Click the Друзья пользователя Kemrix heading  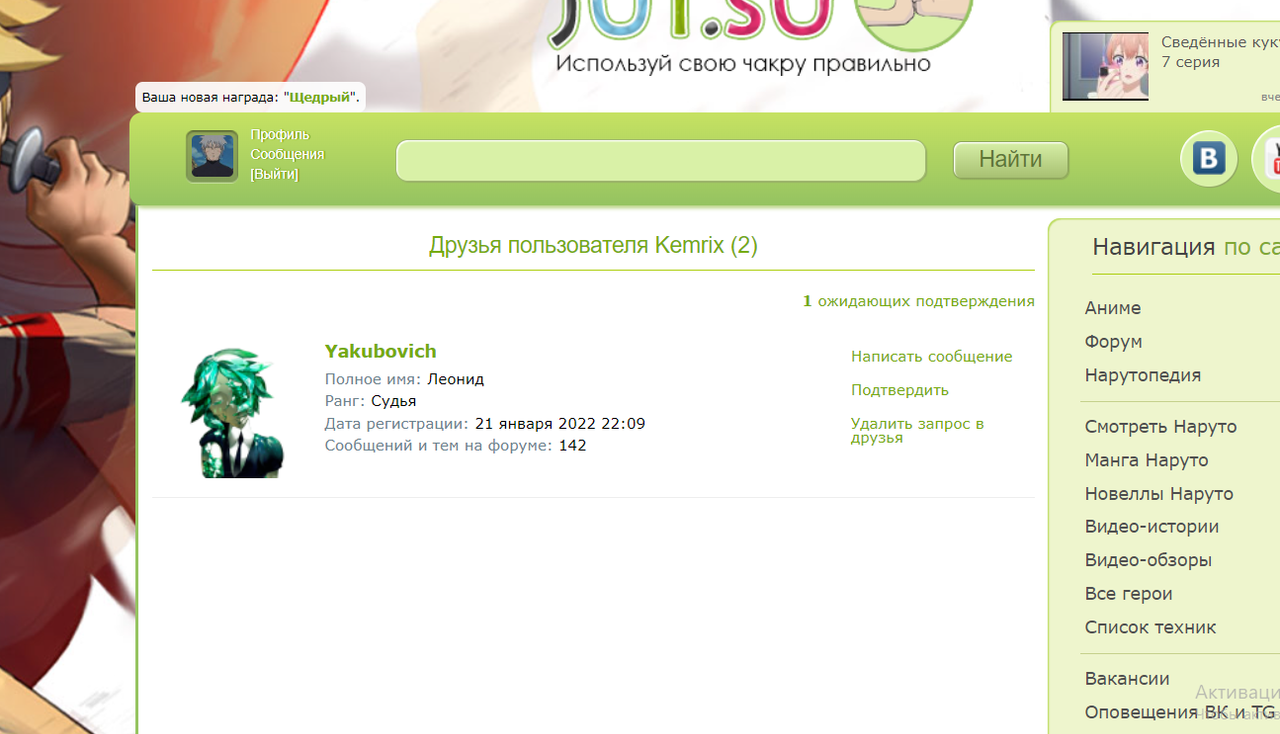point(593,245)
